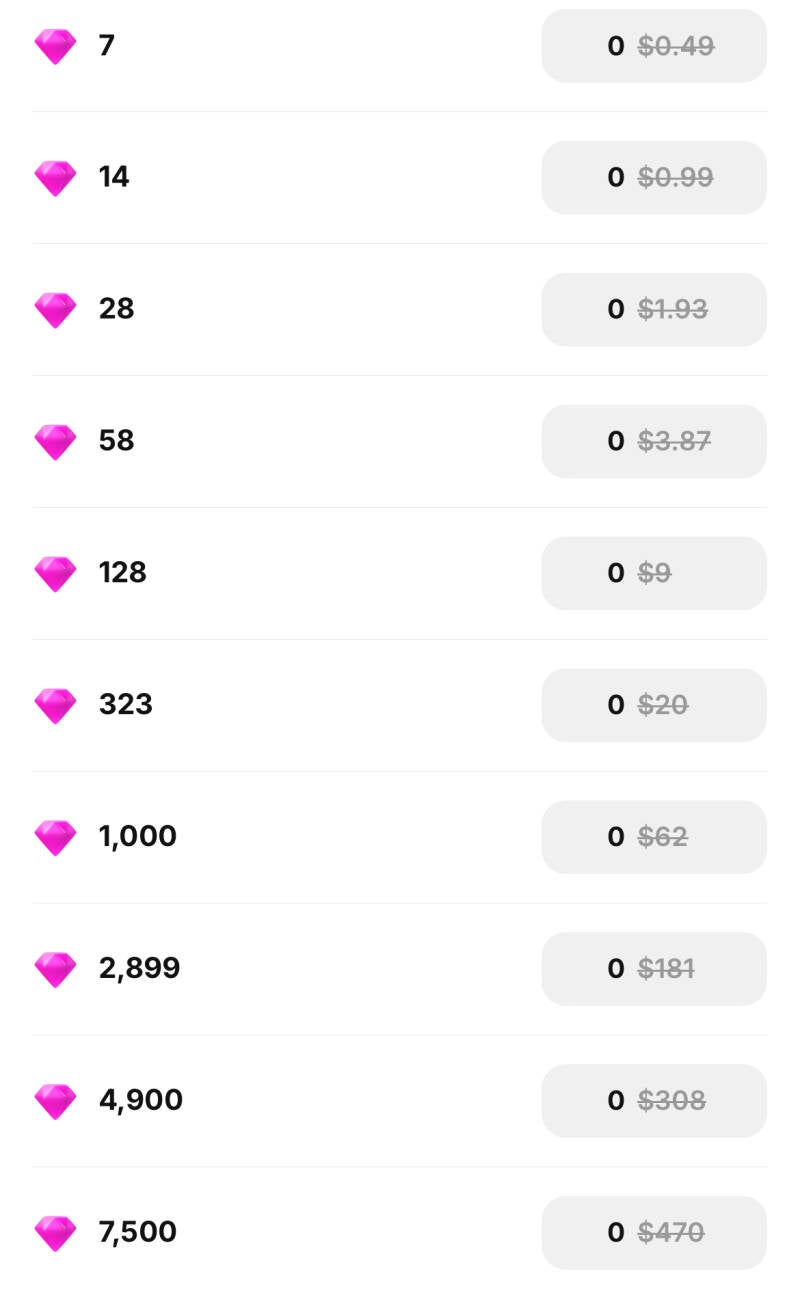The width and height of the screenshot is (800, 1293).
Task: Select the gem icon next to 7,500
Action: coord(55,1234)
